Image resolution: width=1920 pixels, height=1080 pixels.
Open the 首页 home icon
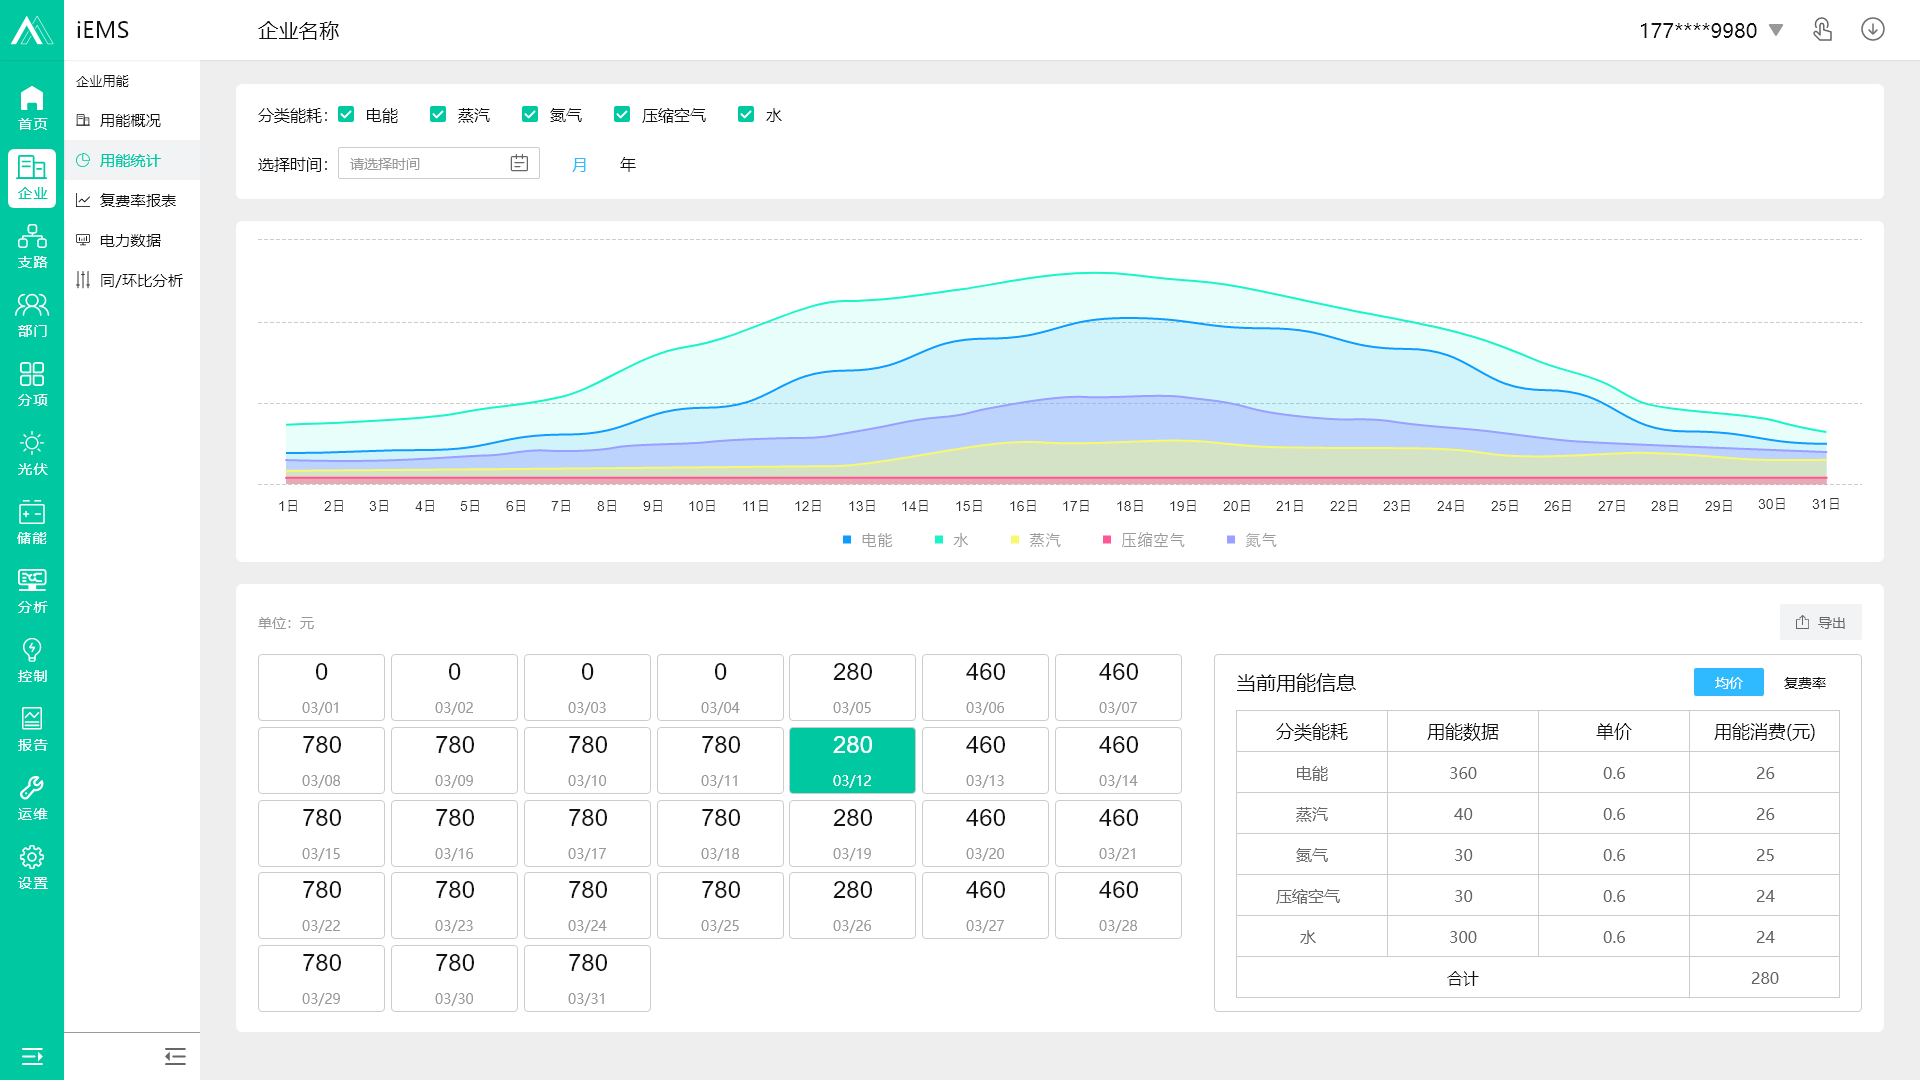tap(32, 108)
